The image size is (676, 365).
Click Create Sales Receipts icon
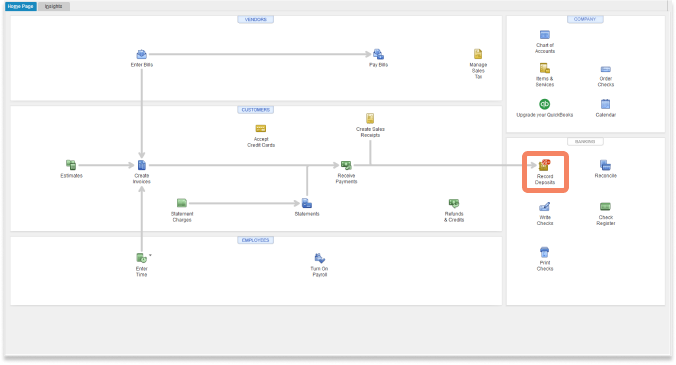[x=370, y=119]
